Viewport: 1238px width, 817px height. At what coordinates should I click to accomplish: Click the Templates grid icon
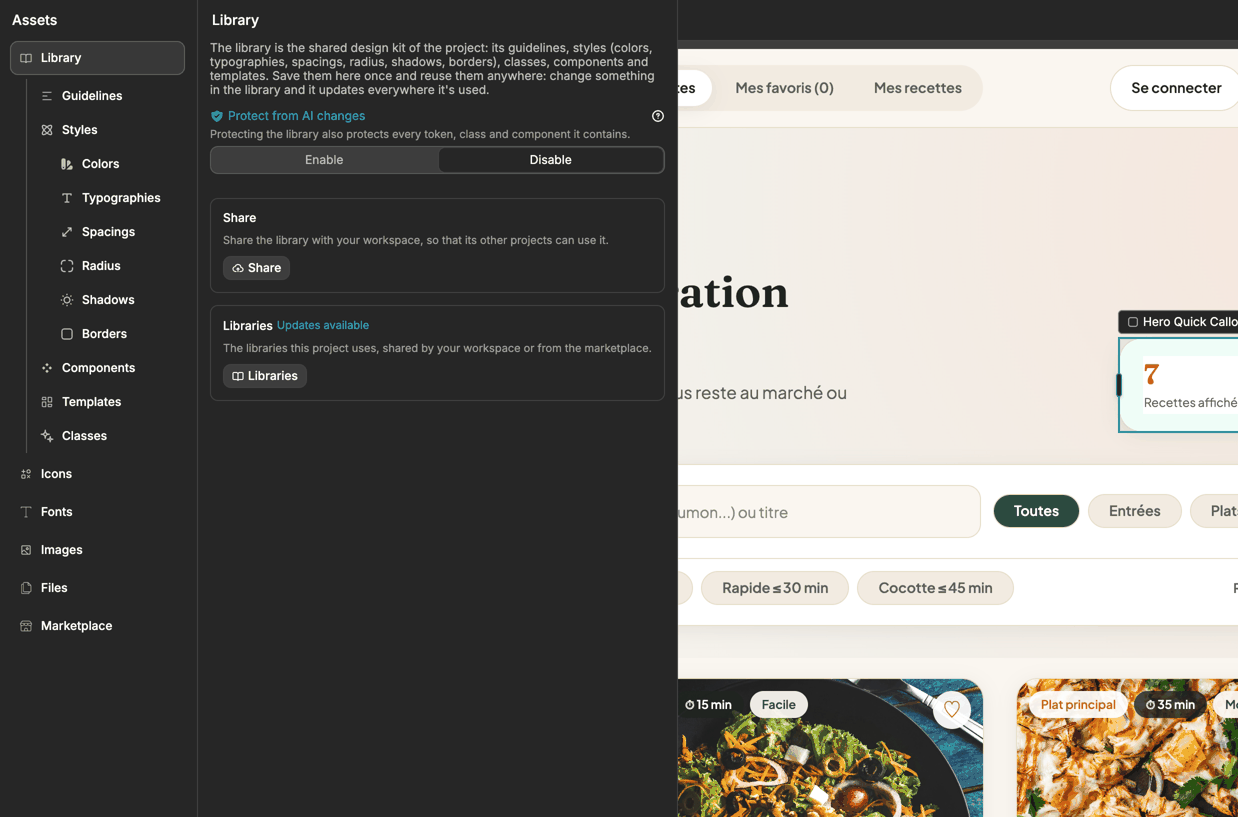pyautogui.click(x=47, y=402)
